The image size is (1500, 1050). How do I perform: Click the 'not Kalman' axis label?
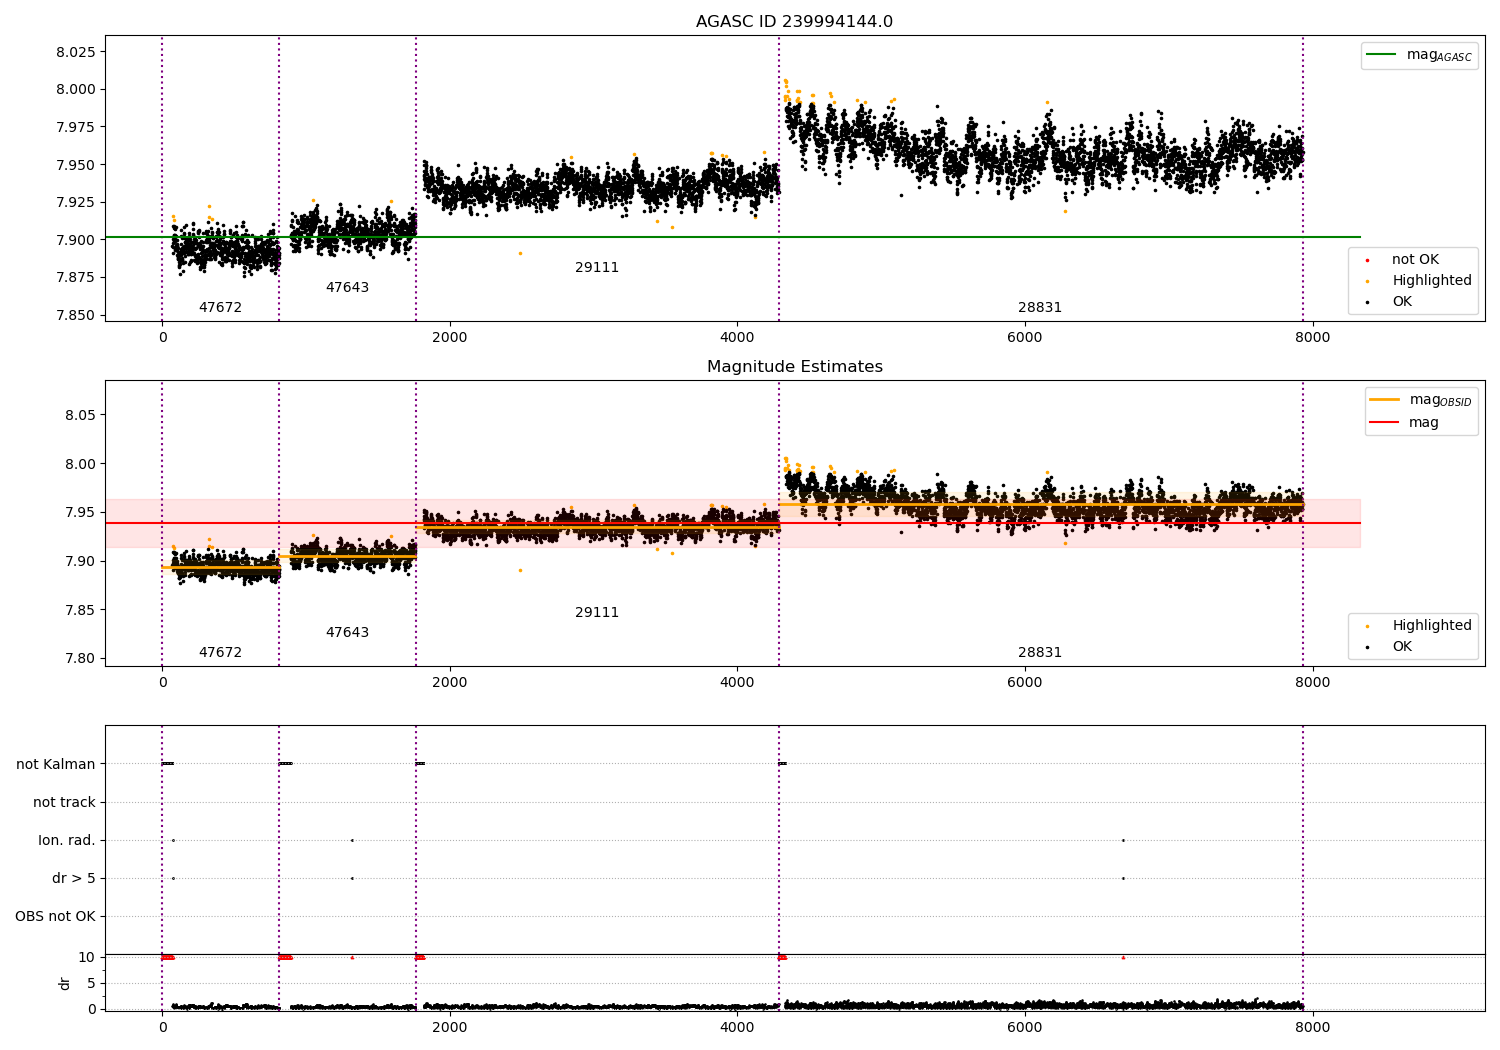click(56, 764)
